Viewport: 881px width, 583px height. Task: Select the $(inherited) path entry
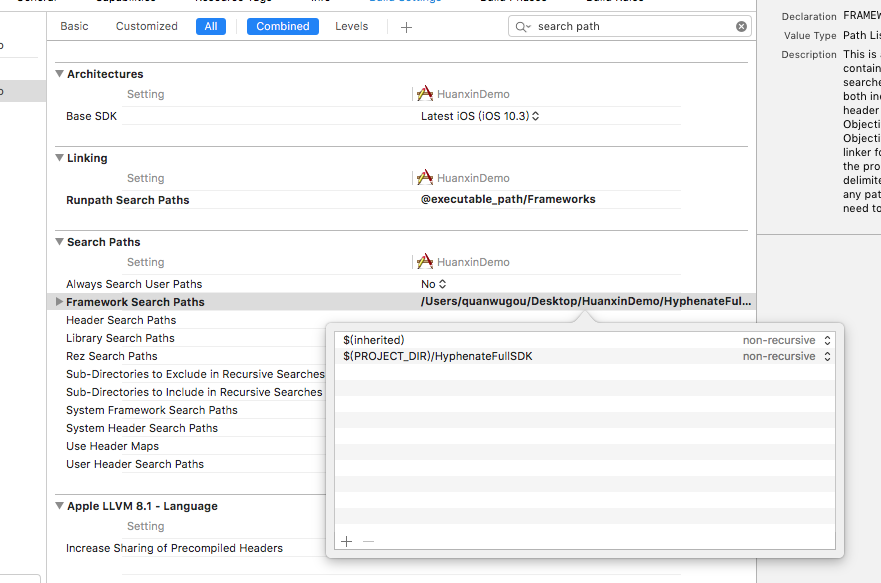tap(374, 340)
